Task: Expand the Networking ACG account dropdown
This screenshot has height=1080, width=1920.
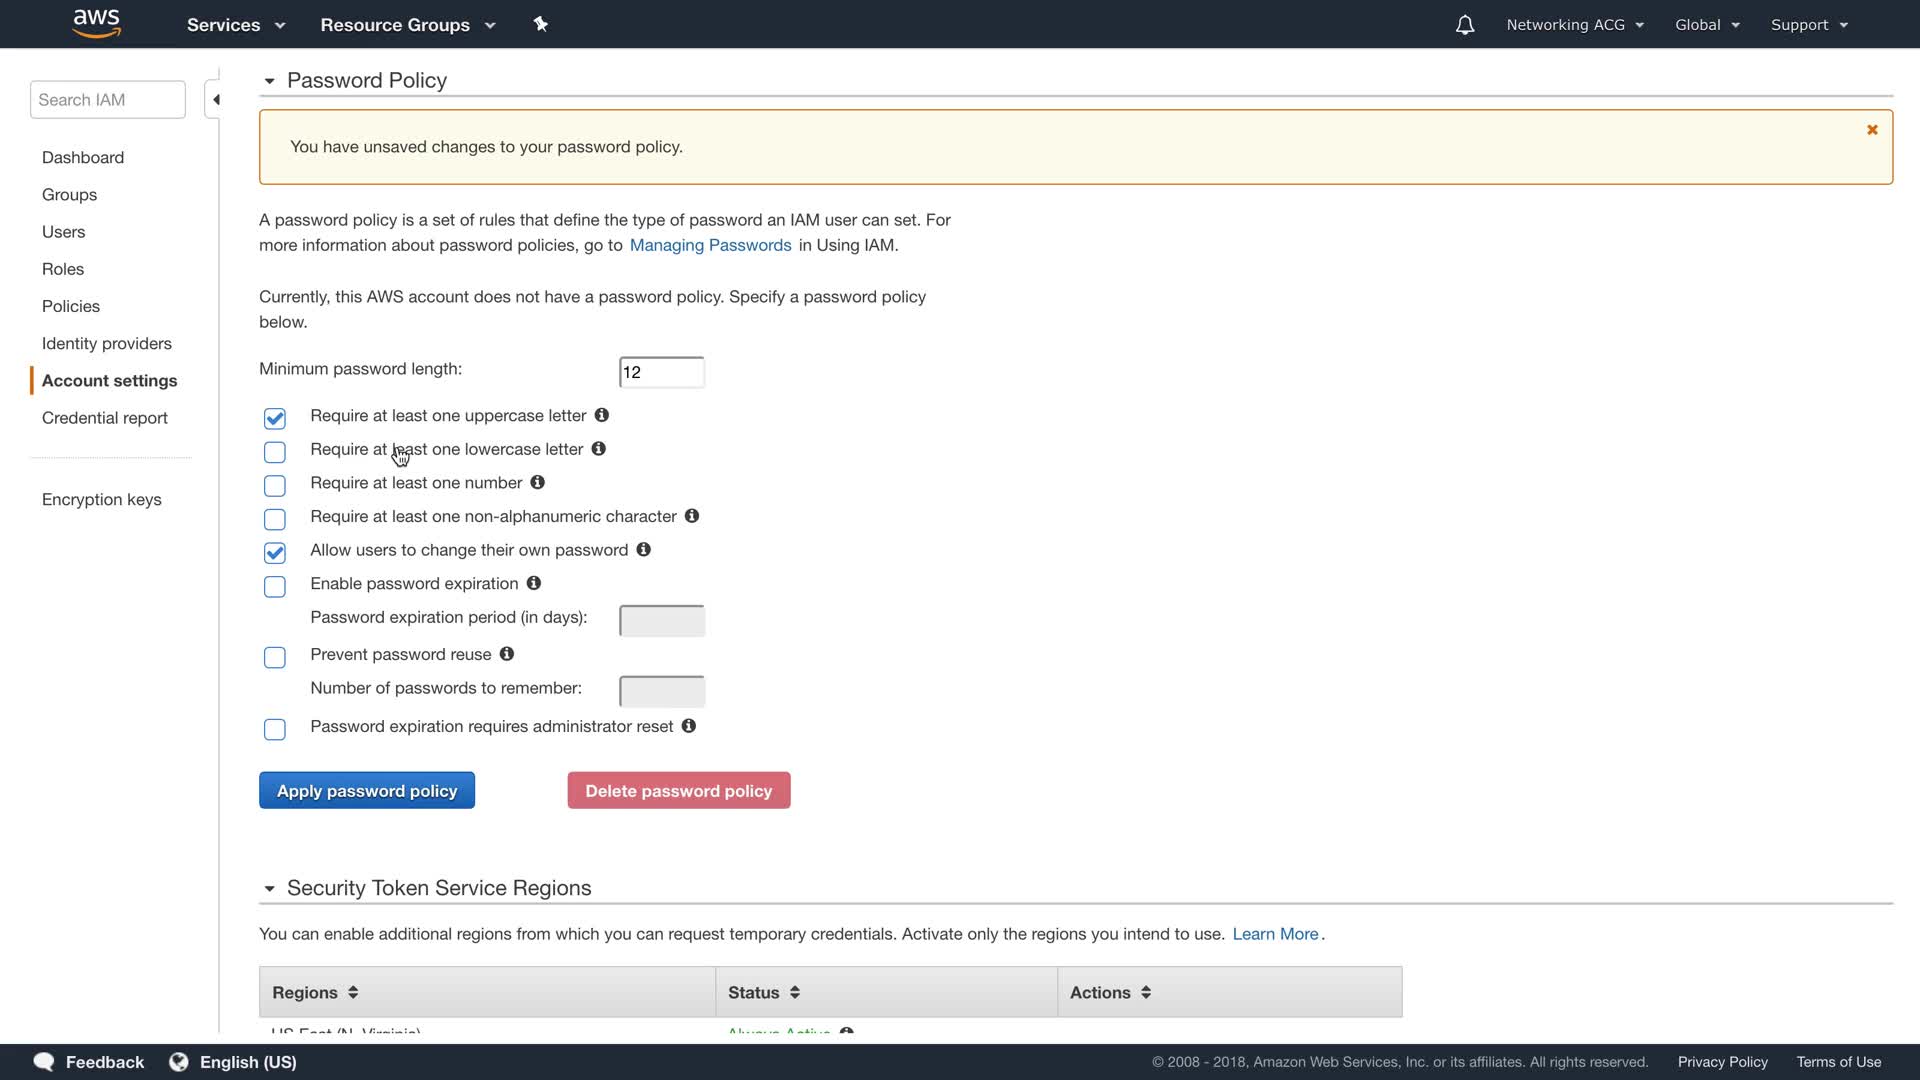Action: click(x=1575, y=25)
